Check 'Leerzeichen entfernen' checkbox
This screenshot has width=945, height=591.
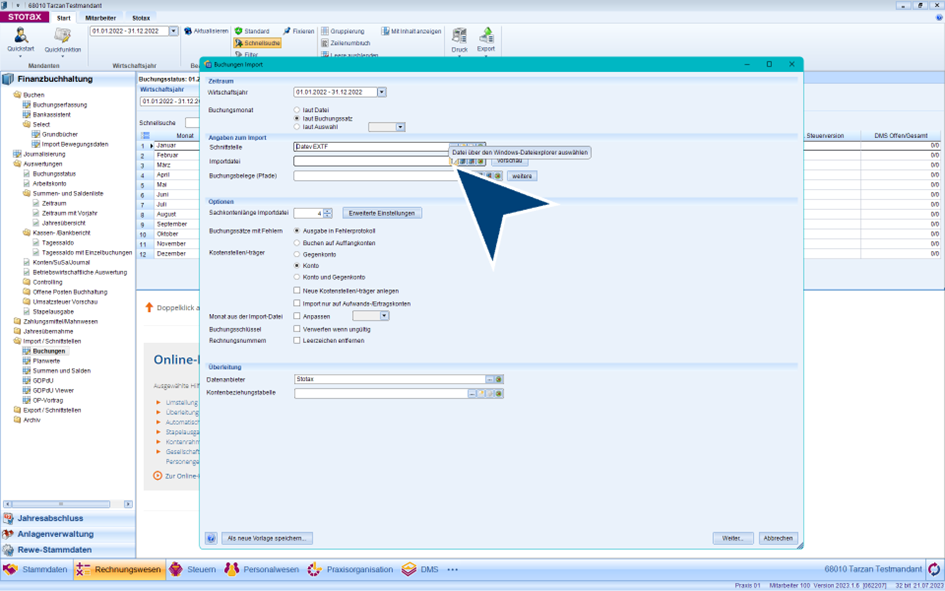[x=297, y=341]
